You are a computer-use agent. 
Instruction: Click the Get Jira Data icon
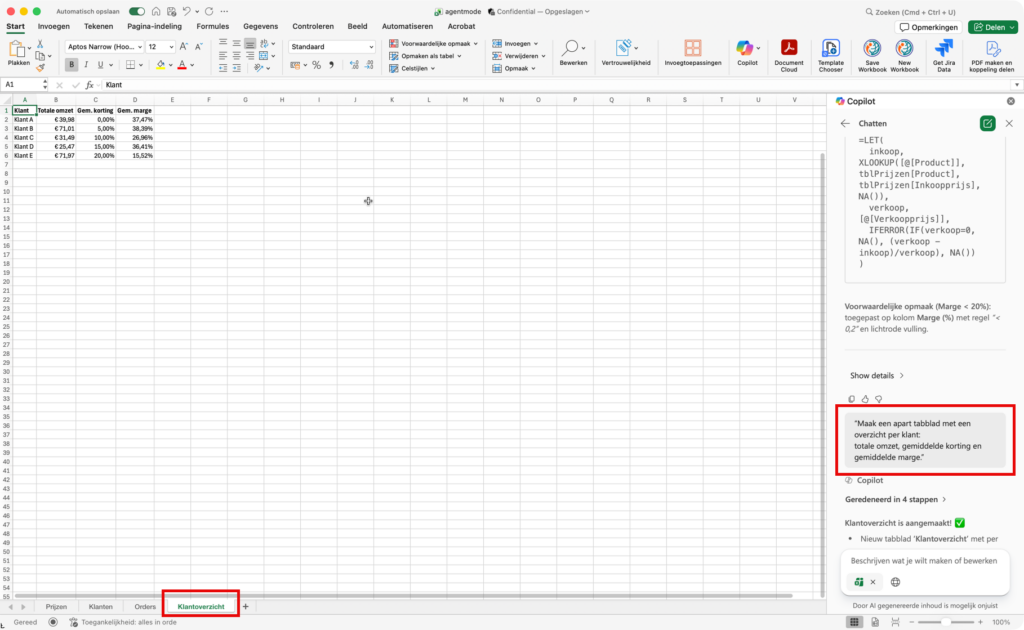click(x=943, y=48)
